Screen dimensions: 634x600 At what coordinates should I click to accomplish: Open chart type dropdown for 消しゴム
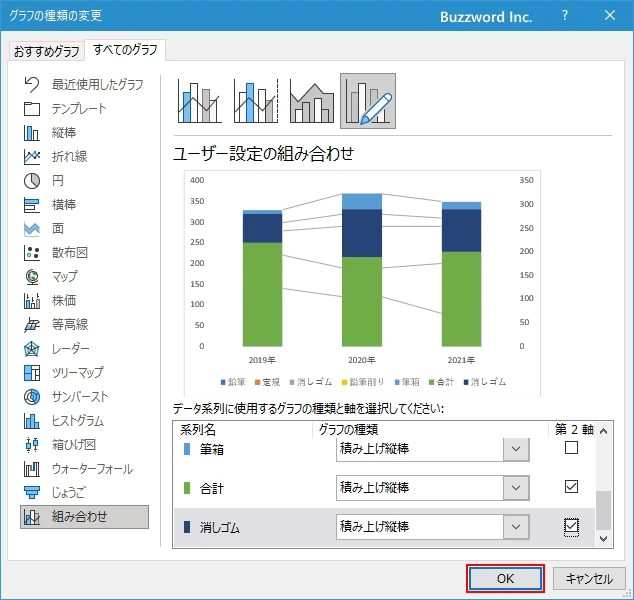tap(516, 526)
